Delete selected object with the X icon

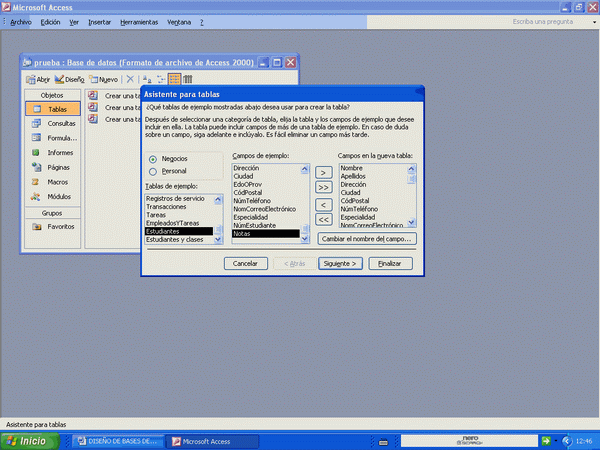[130, 79]
